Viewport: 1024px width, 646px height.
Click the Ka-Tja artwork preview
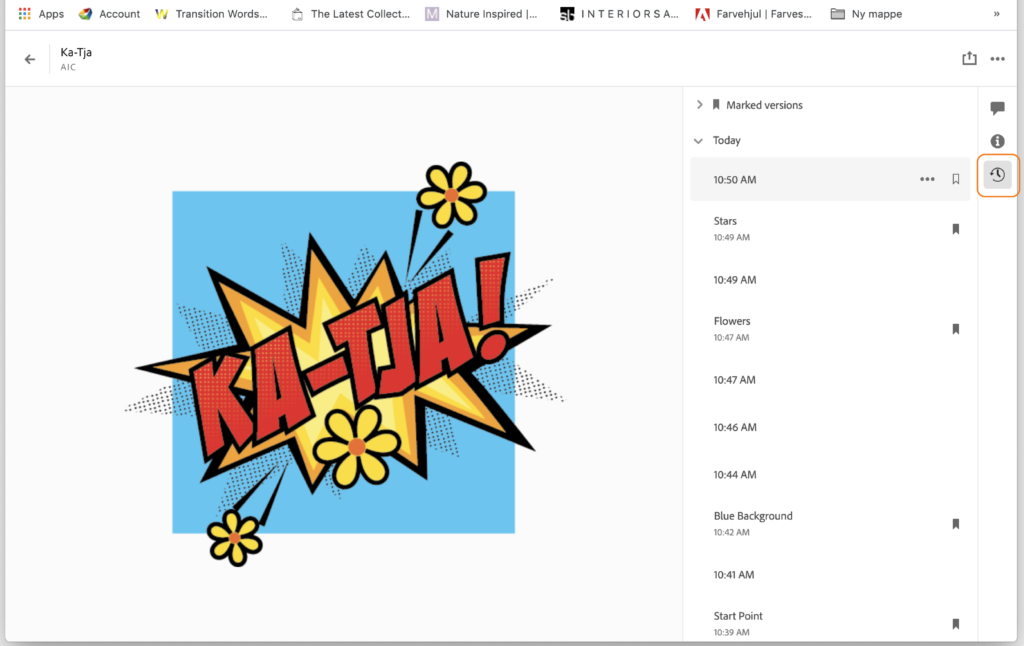[344, 363]
